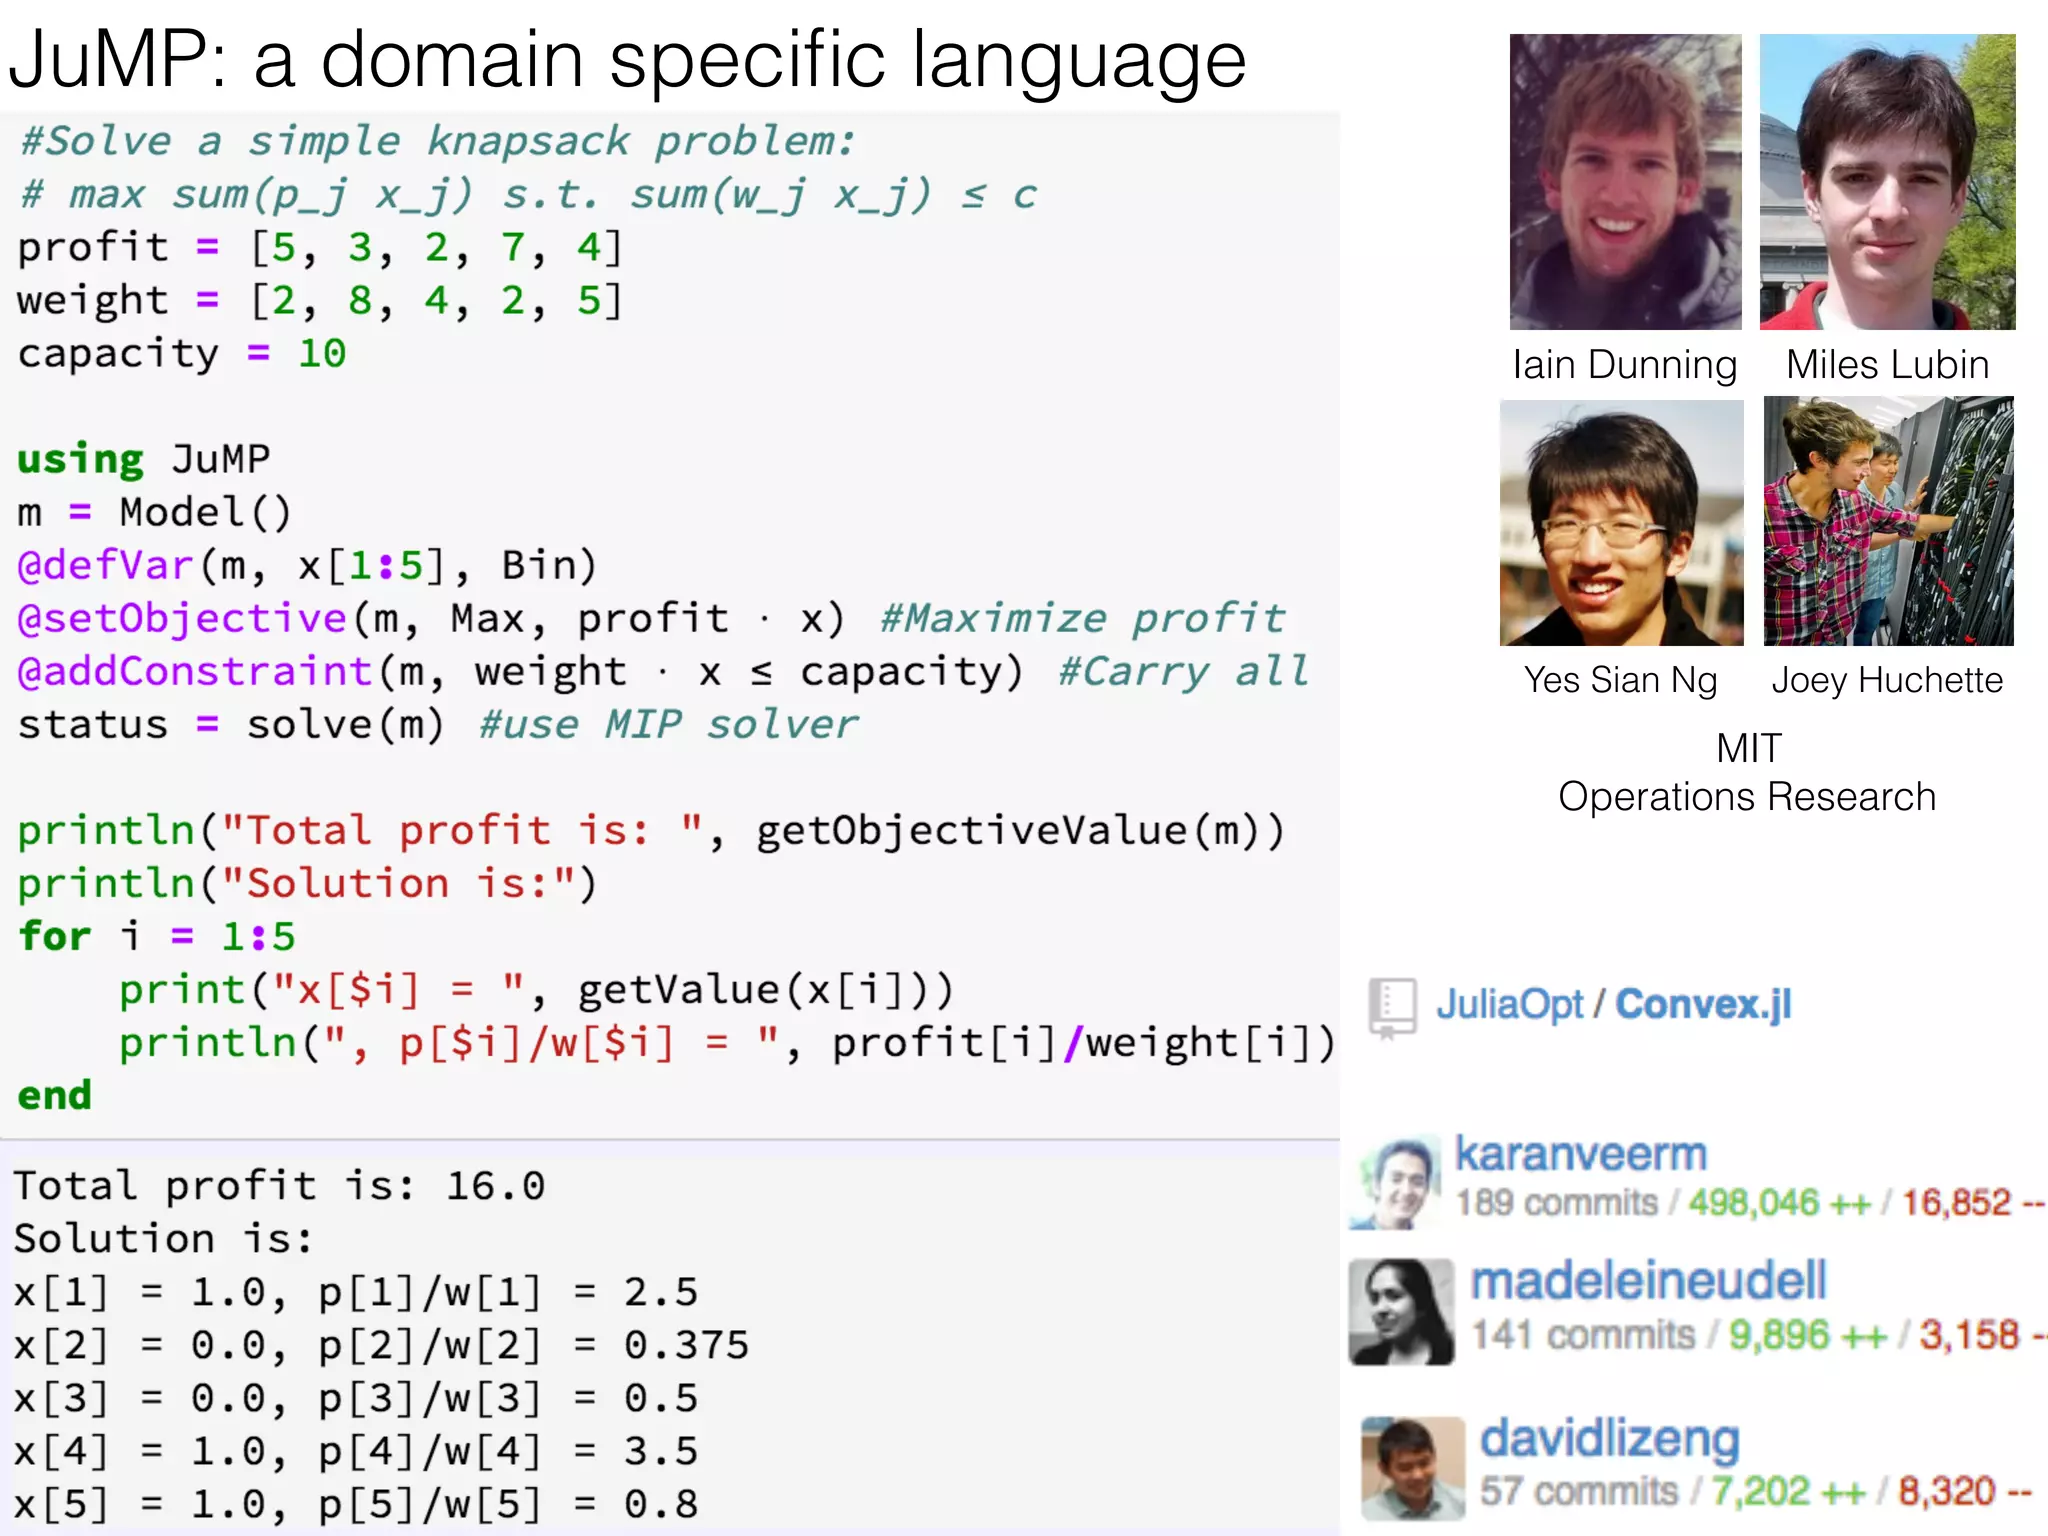2048x1536 pixels.
Task: Click the slide title 'JuMP: a domain specific language'
Action: [x=628, y=60]
